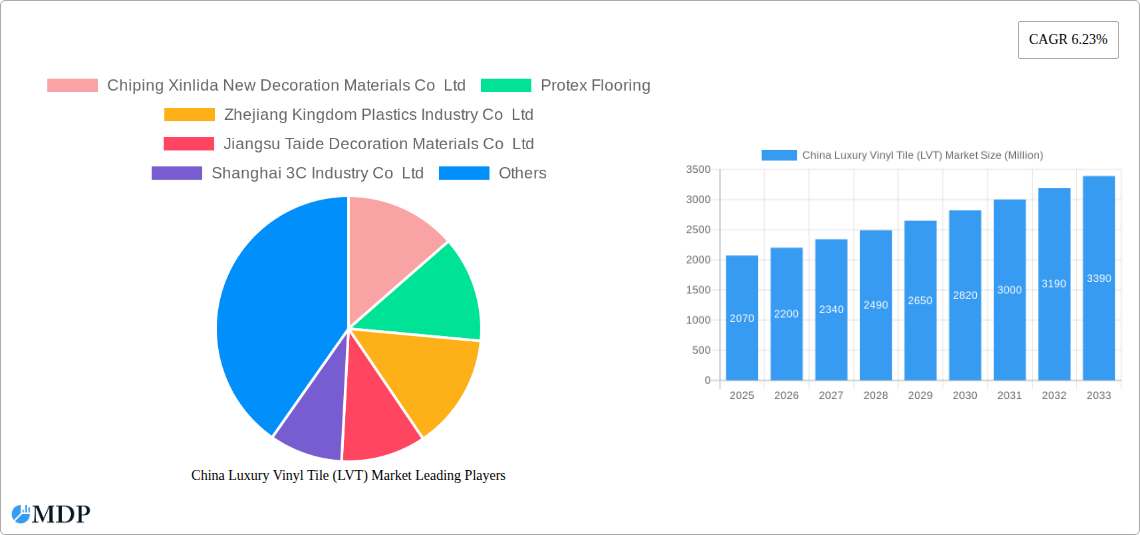Click the CAGR 6.23% badge
This screenshot has height=535, width=1140.
point(1068,40)
